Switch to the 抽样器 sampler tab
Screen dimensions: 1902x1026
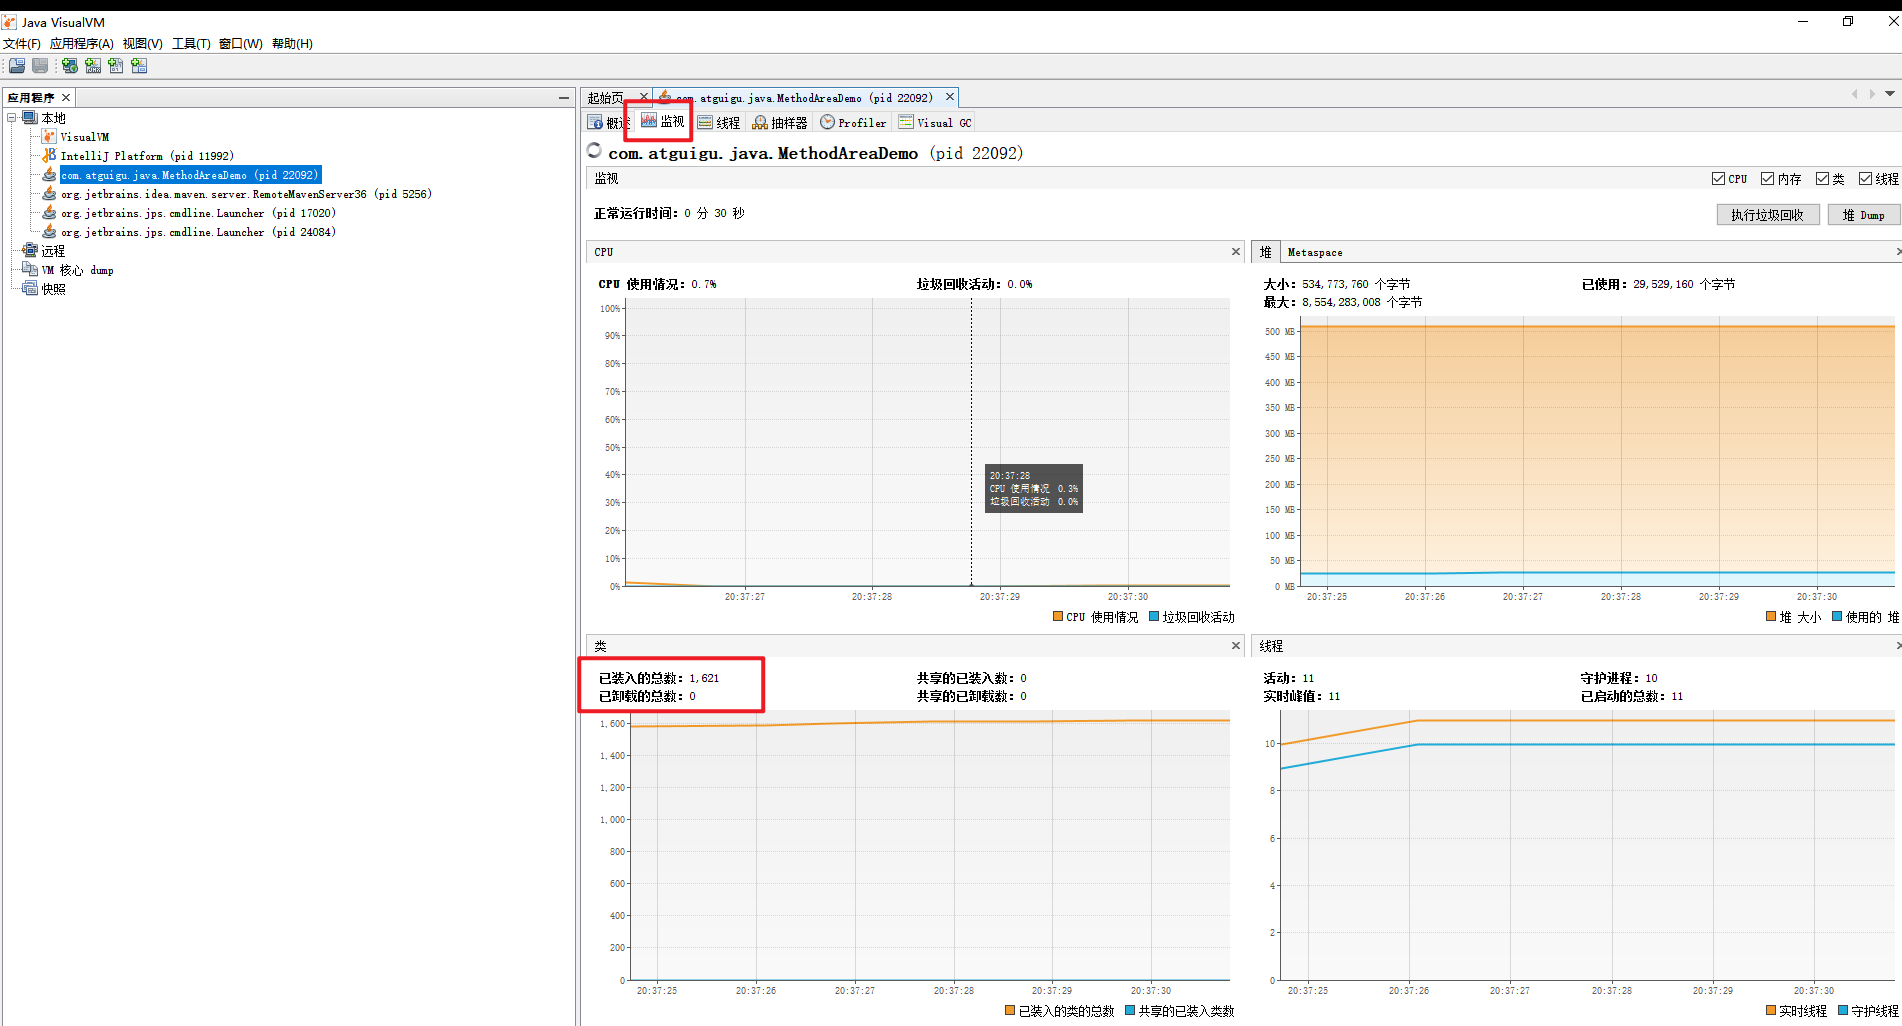pos(780,122)
